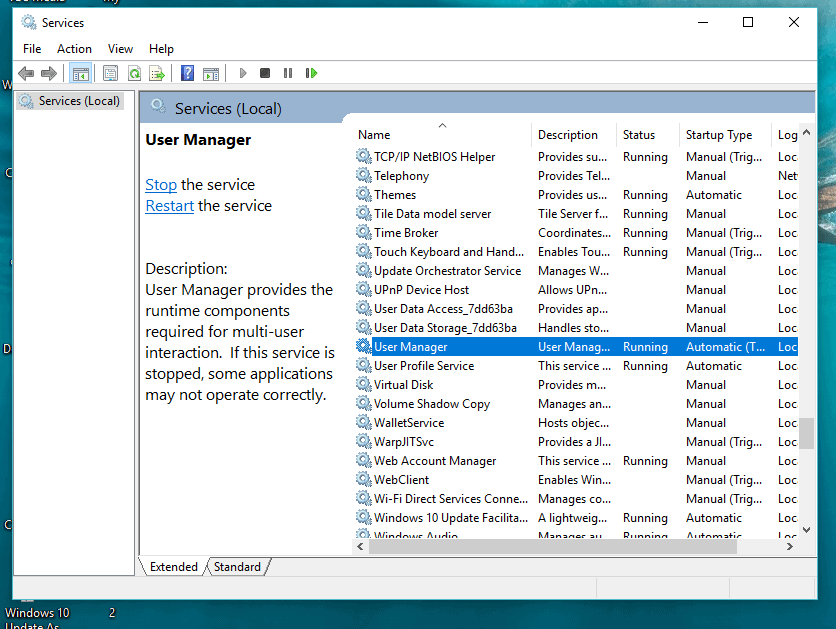Switch to the Standard tab
The width and height of the screenshot is (836, 629).
pyautogui.click(x=237, y=567)
